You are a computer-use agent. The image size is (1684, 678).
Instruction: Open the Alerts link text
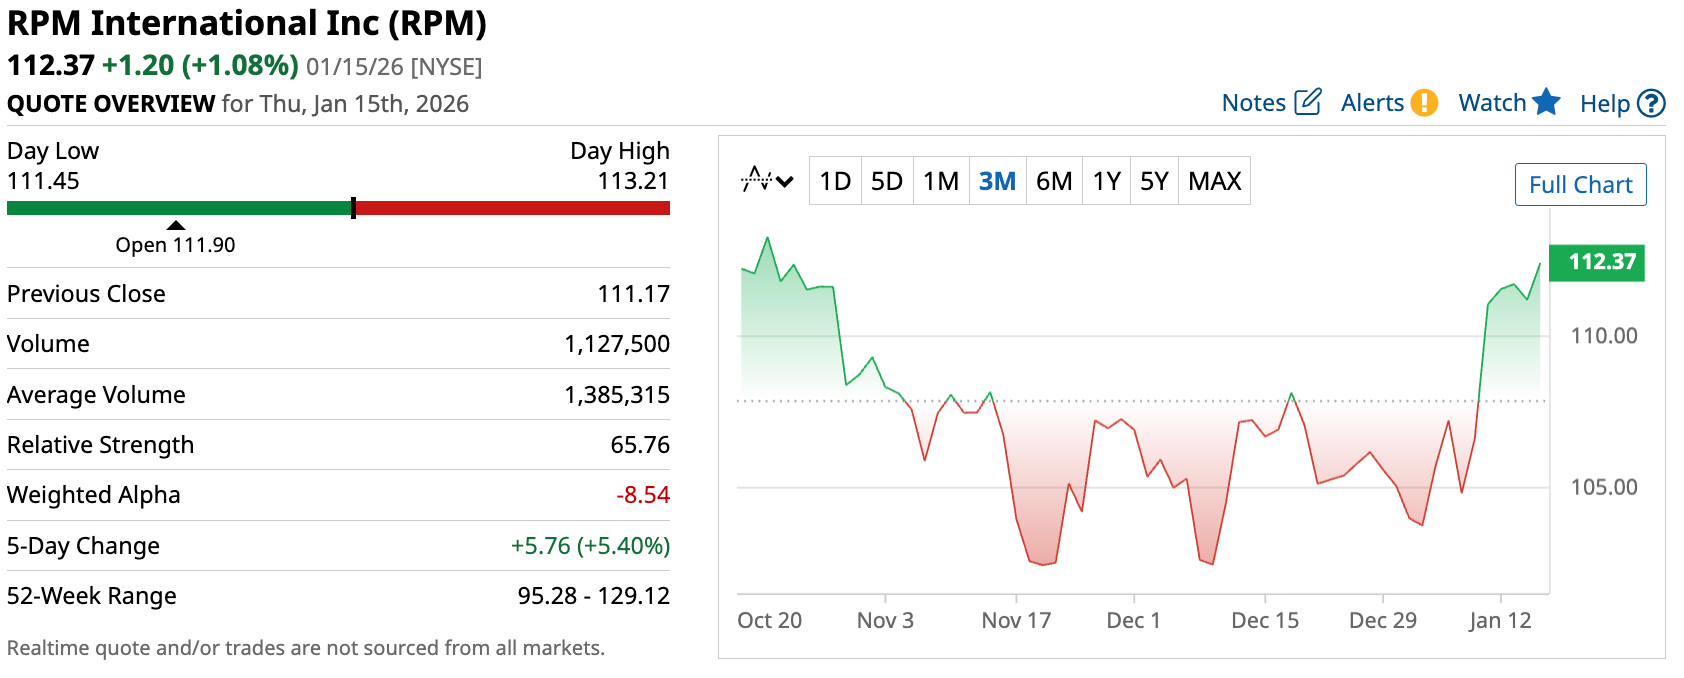[x=1372, y=103]
